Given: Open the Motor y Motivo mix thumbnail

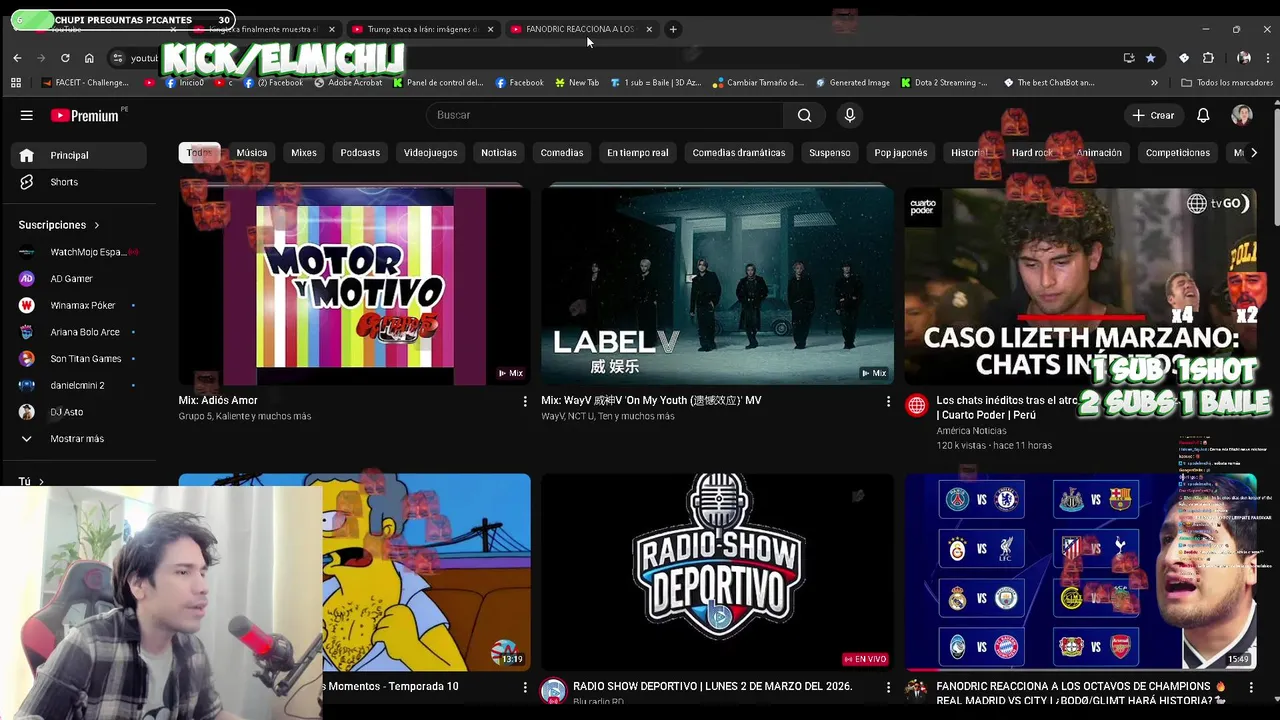Looking at the screenshot, I should coord(355,285).
